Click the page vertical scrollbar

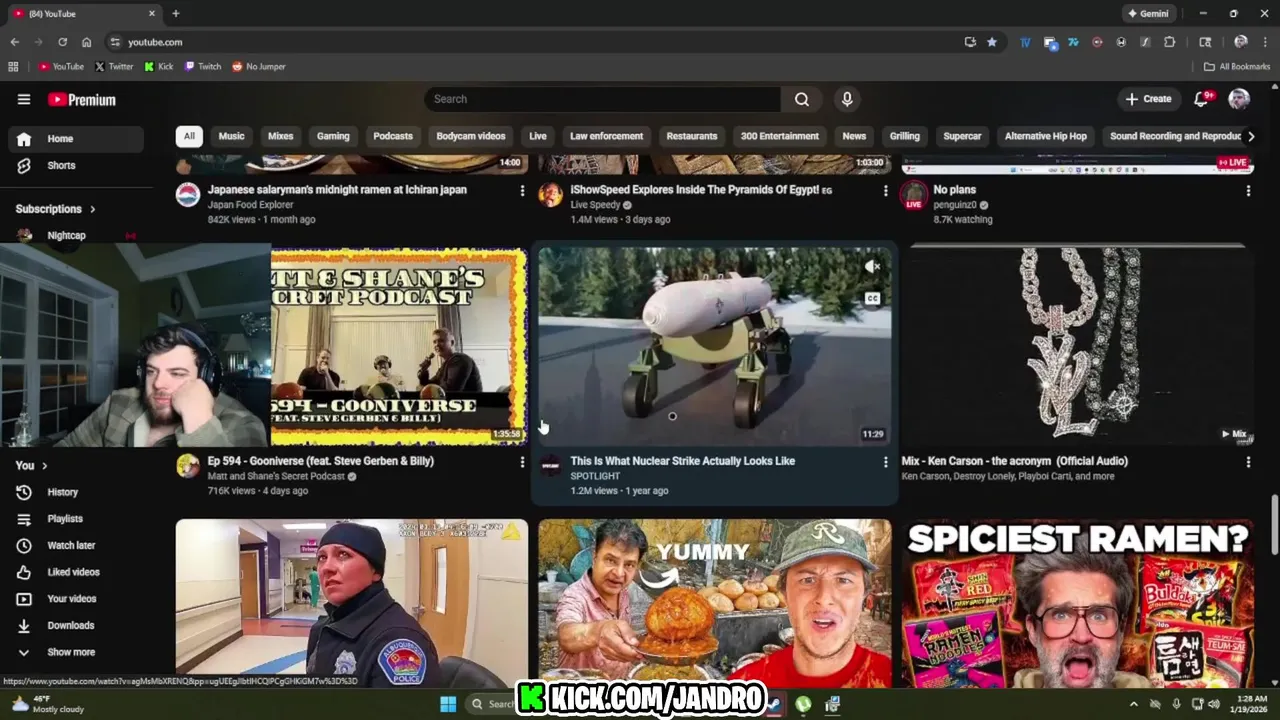(1274, 524)
